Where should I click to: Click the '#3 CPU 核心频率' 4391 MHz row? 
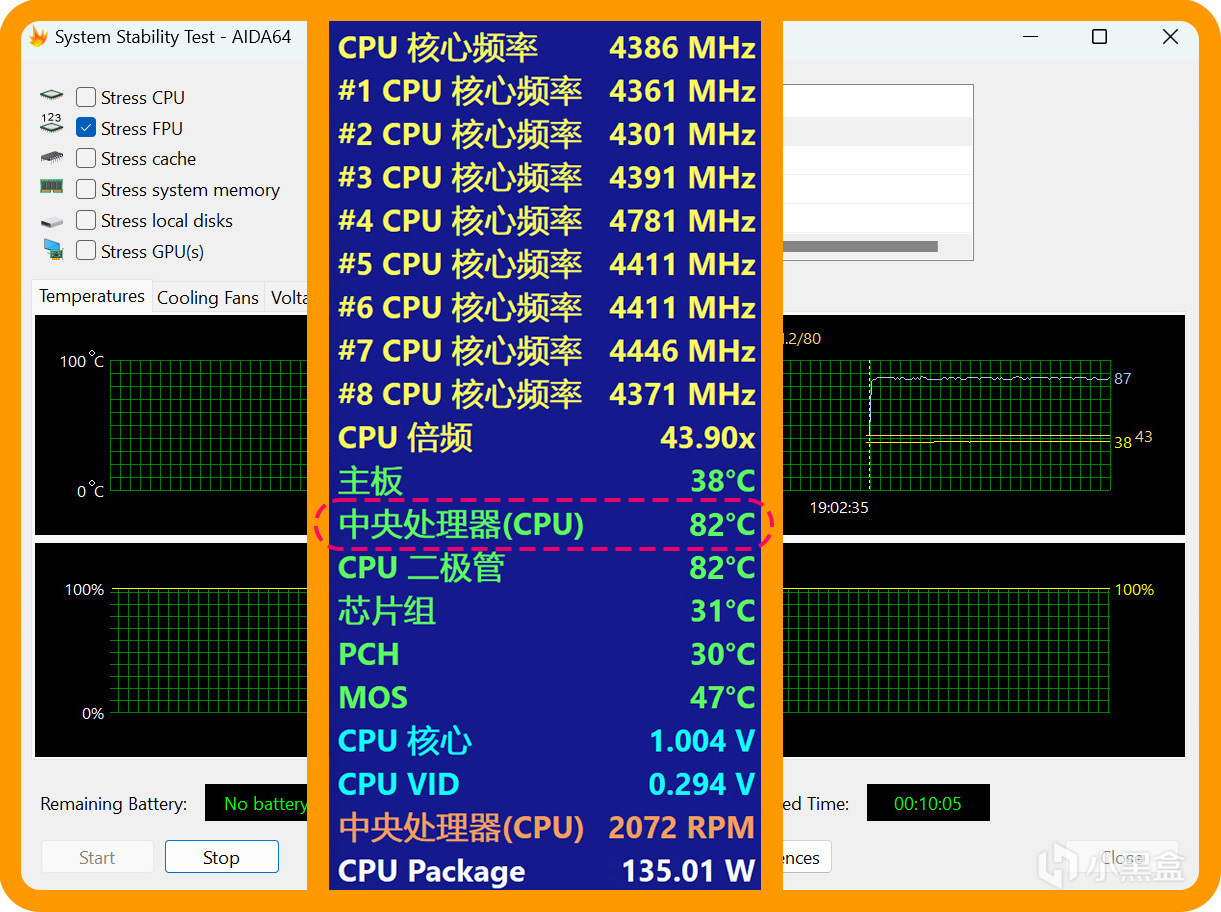546,177
